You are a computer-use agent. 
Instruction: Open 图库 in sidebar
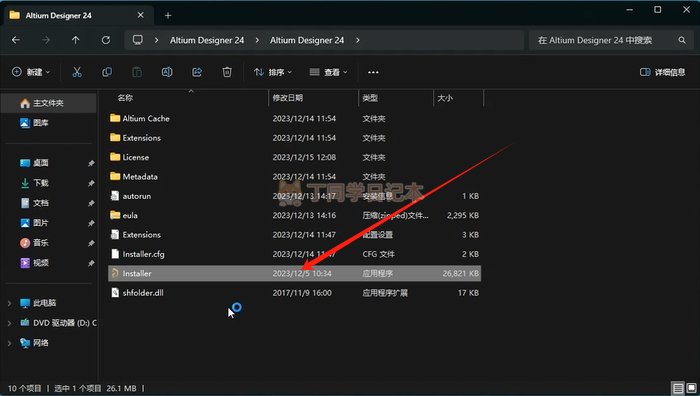[x=41, y=123]
